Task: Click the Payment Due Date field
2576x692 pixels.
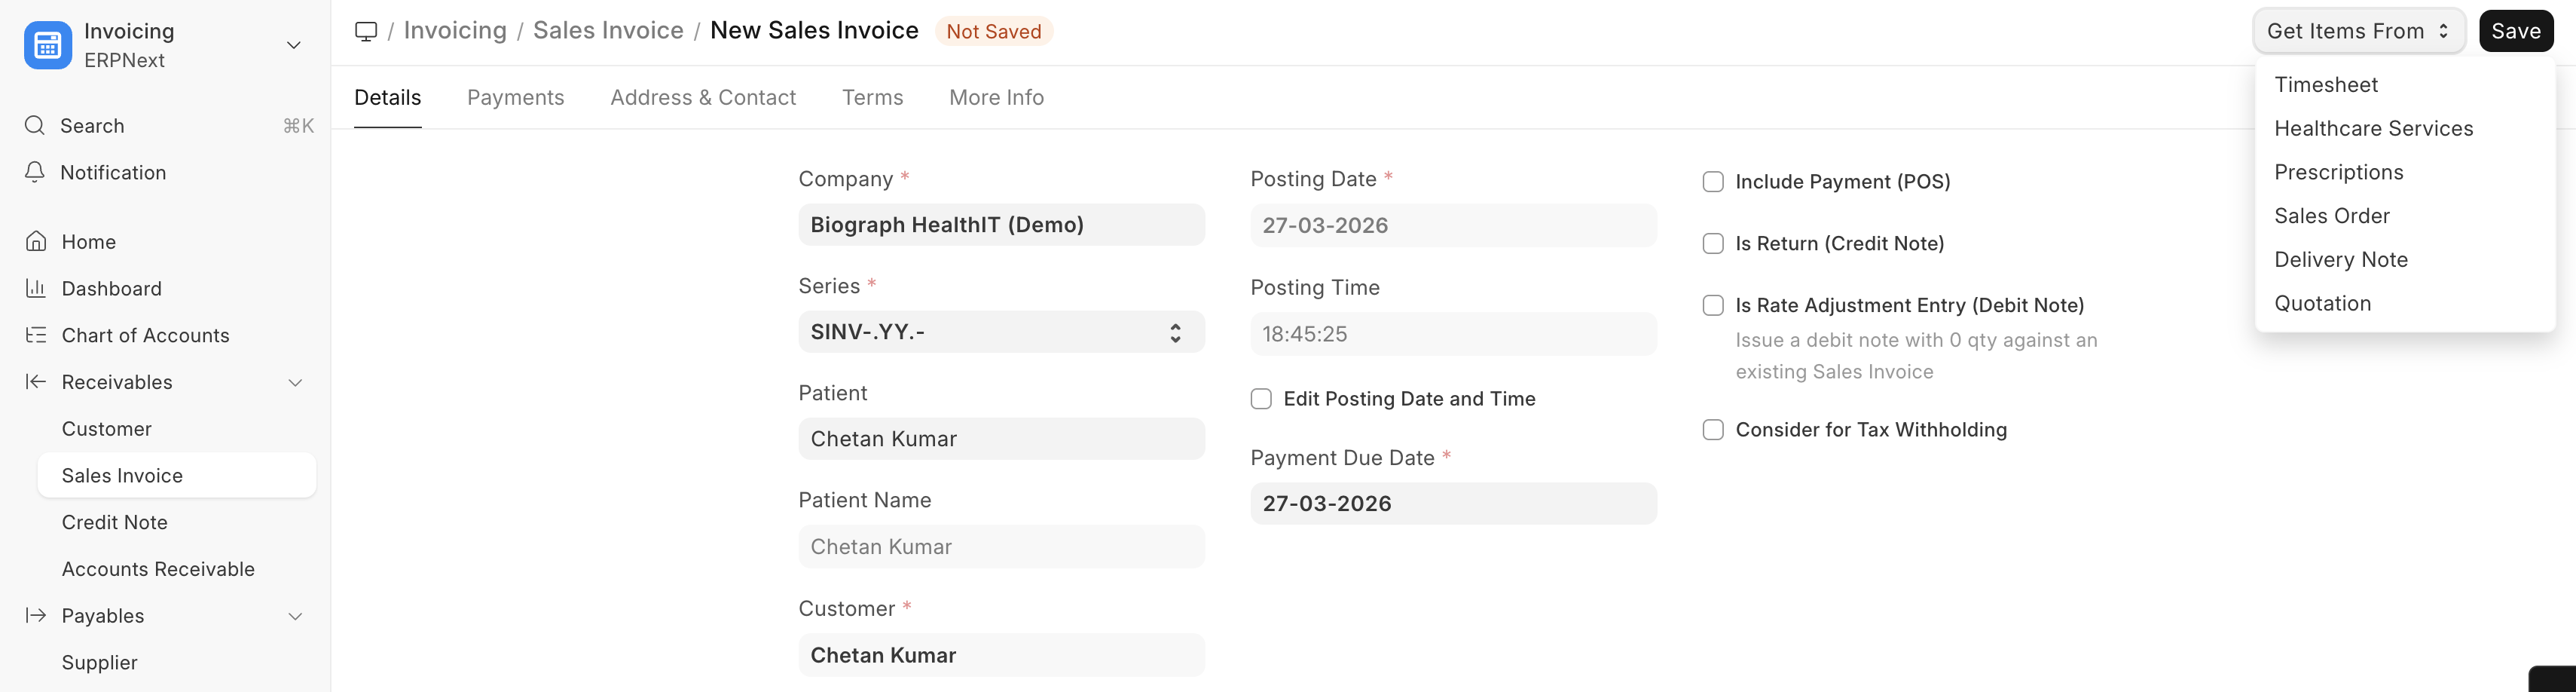Action: (x=1453, y=503)
